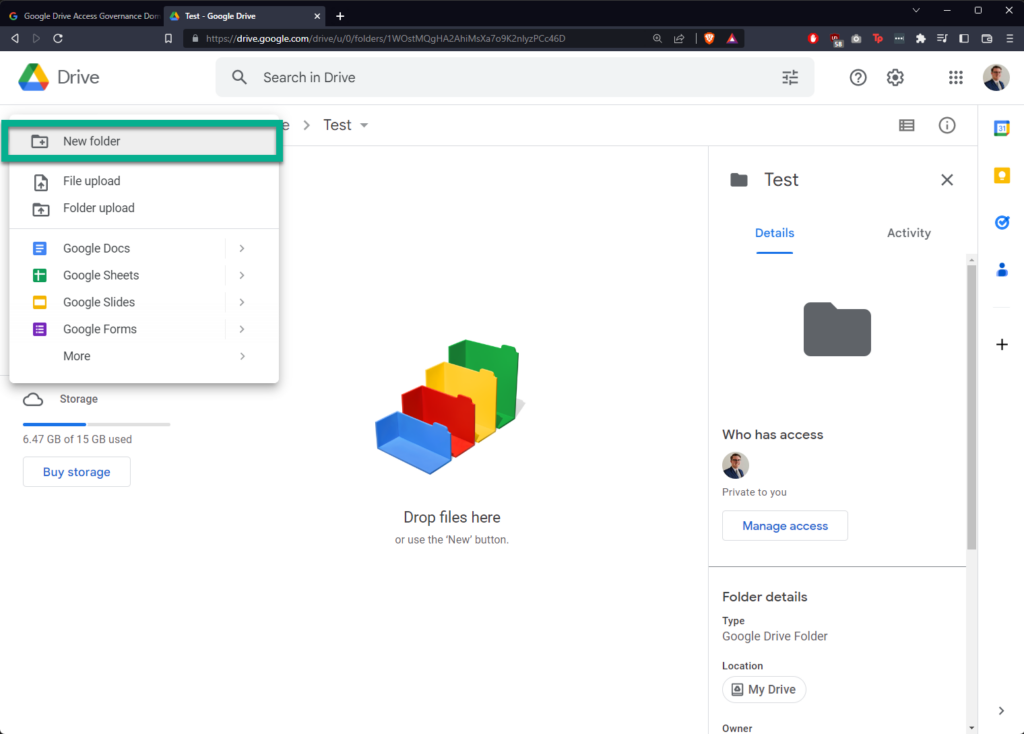Click the Manage access button

point(785,526)
